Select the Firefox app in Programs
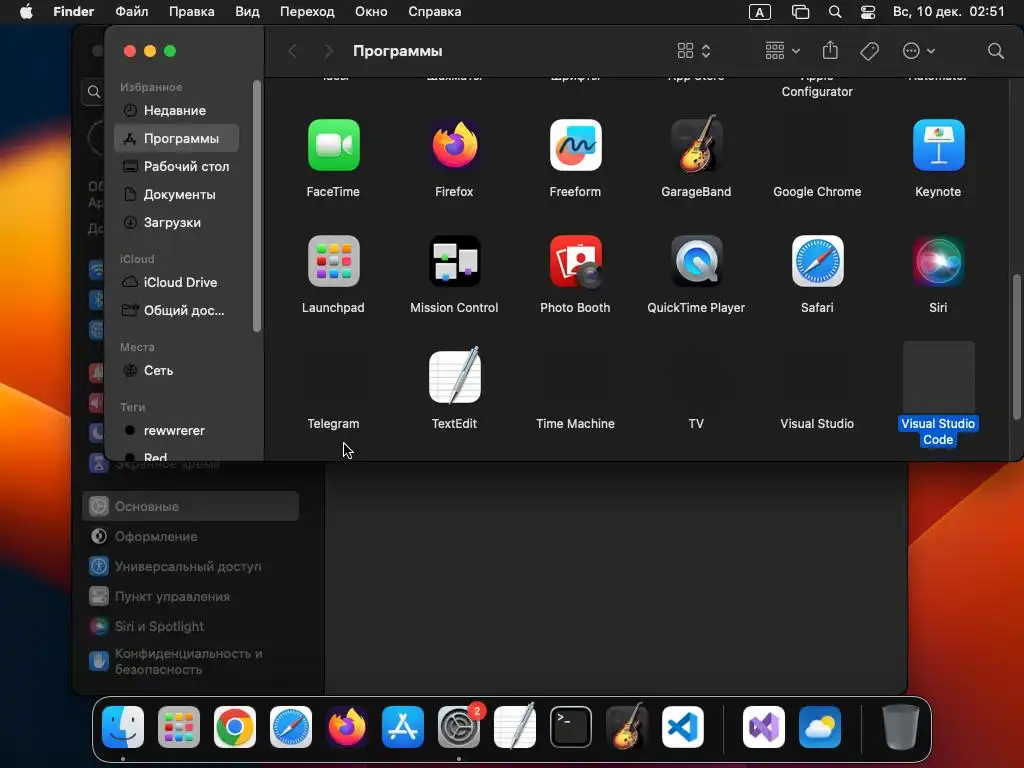 (455, 145)
